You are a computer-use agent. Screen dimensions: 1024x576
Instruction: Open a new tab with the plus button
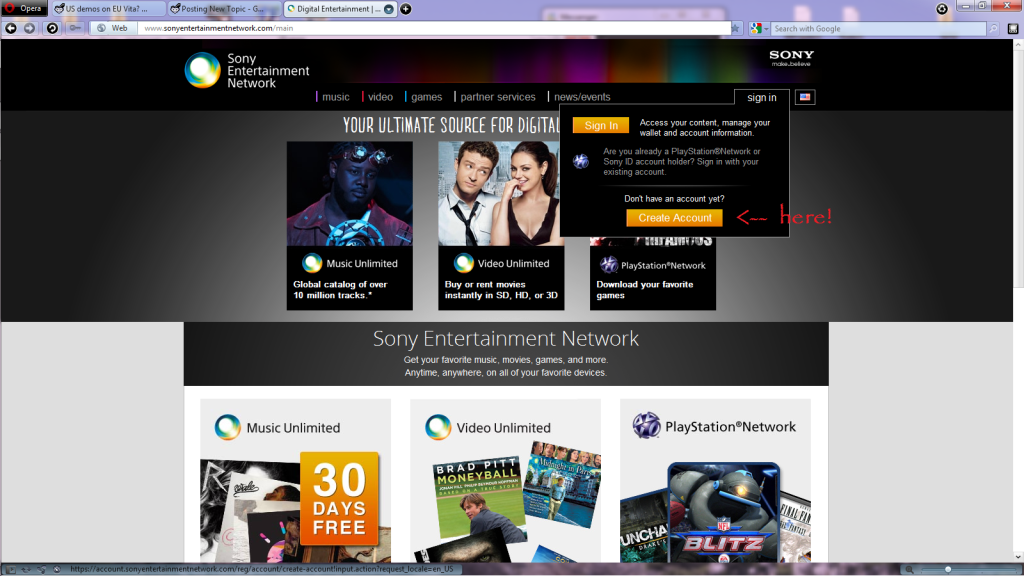pos(406,8)
